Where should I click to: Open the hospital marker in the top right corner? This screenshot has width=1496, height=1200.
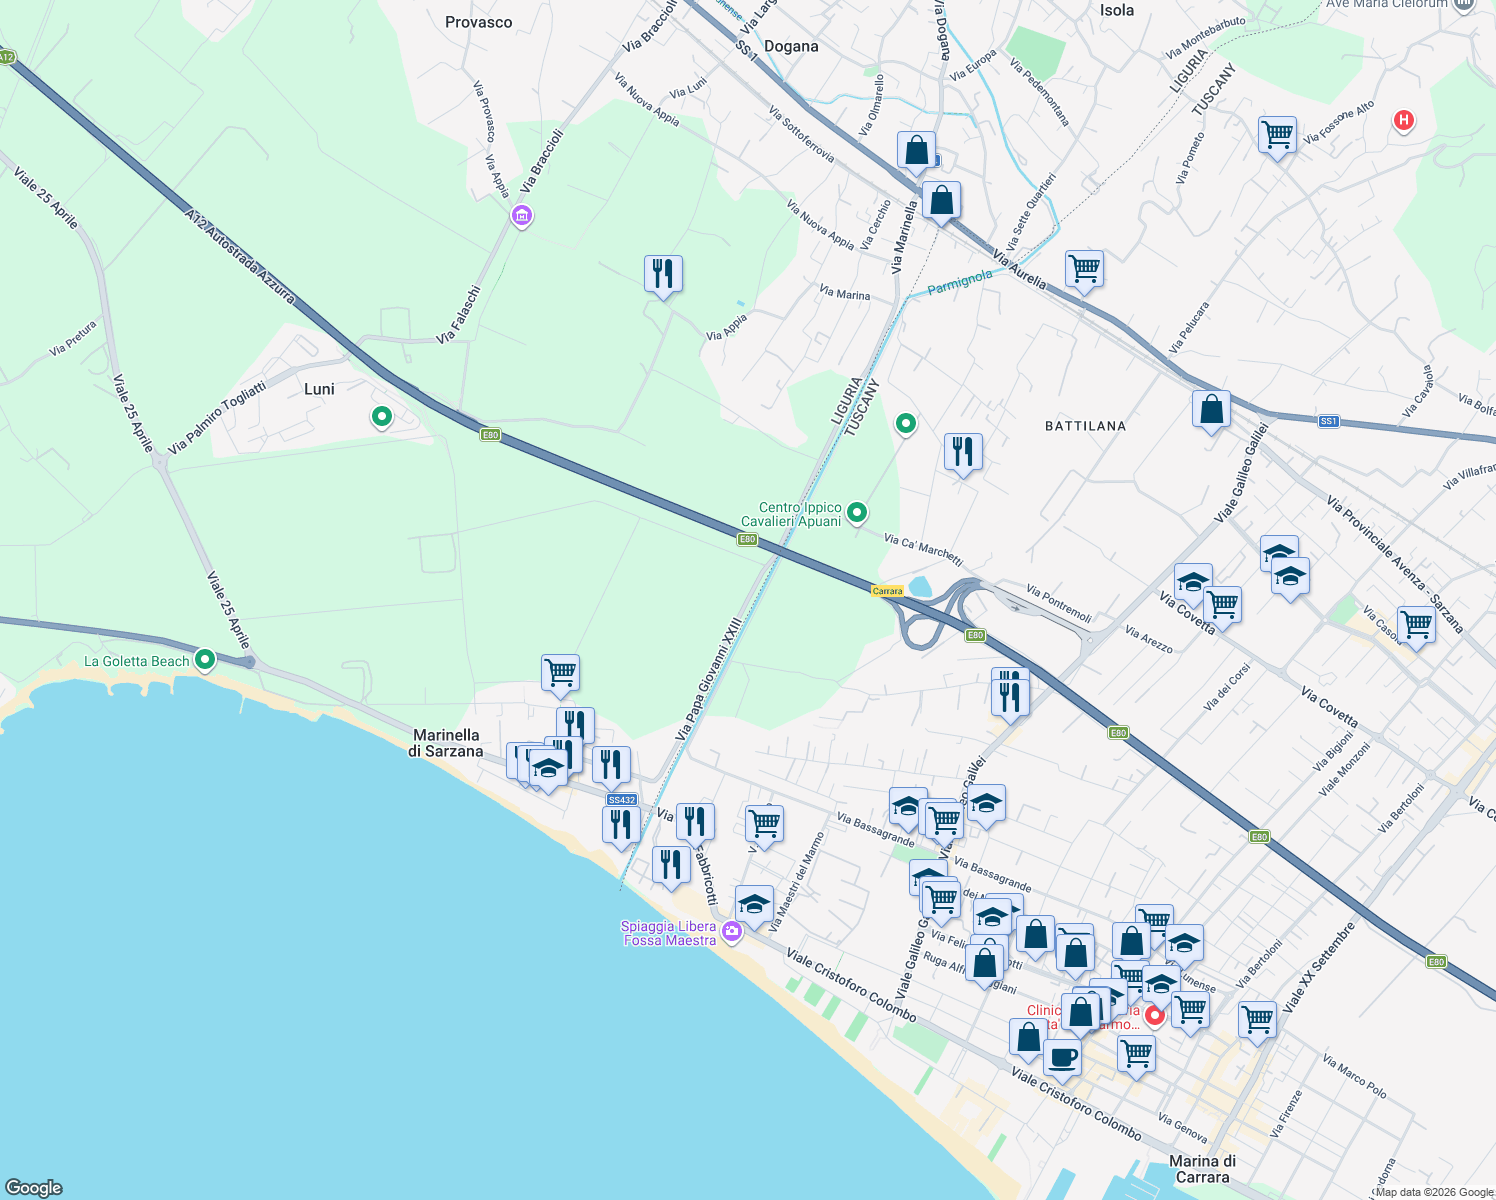[1403, 120]
